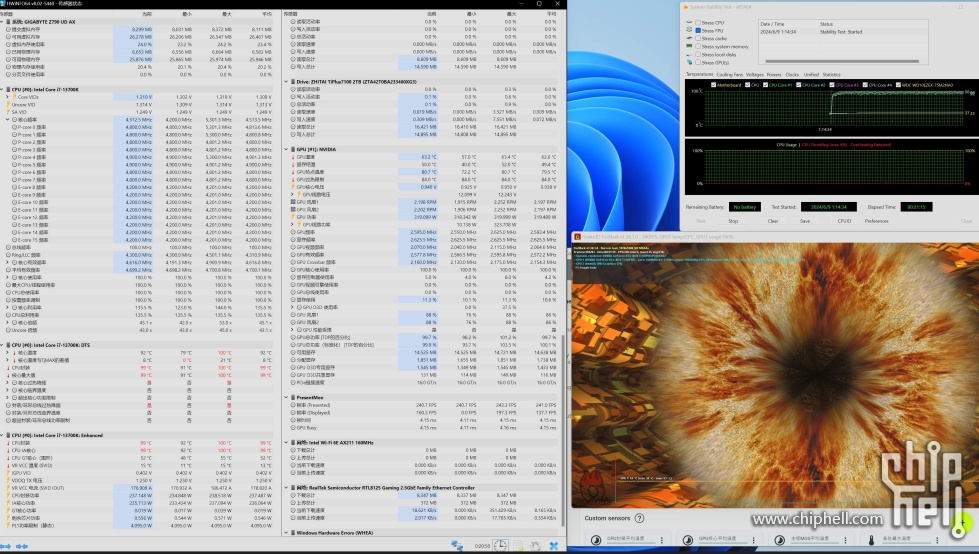Screen dimensions: 979x554
Task: Collapse the GPU [#1] NVIDIA group
Action: click(287, 150)
